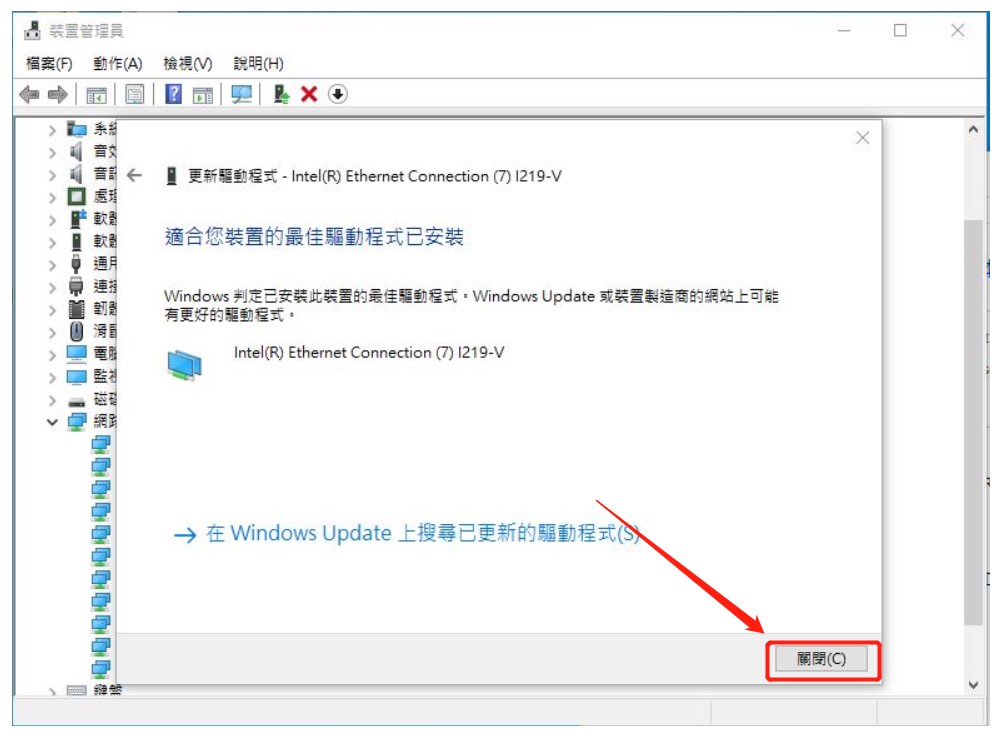
Task: Expand the monitor category chevron in tree
Action: (52, 377)
